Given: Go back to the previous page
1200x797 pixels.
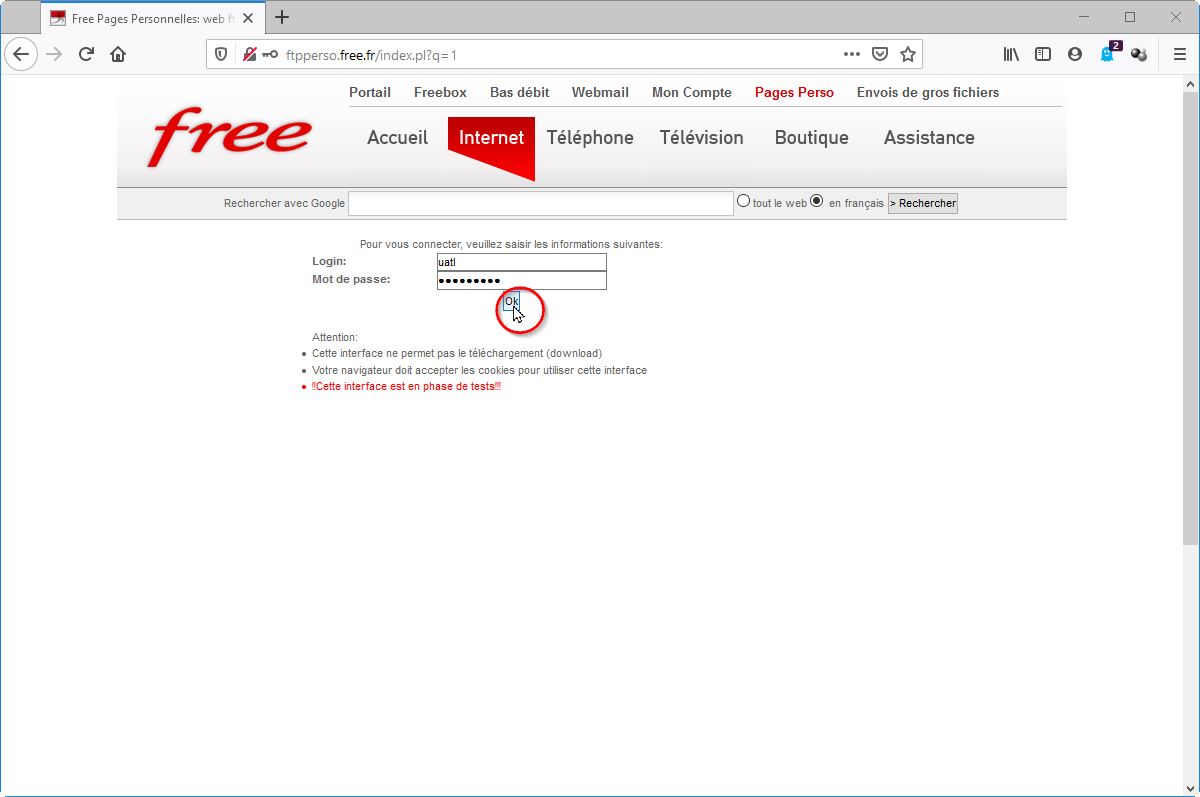Looking at the screenshot, I should (x=21, y=54).
